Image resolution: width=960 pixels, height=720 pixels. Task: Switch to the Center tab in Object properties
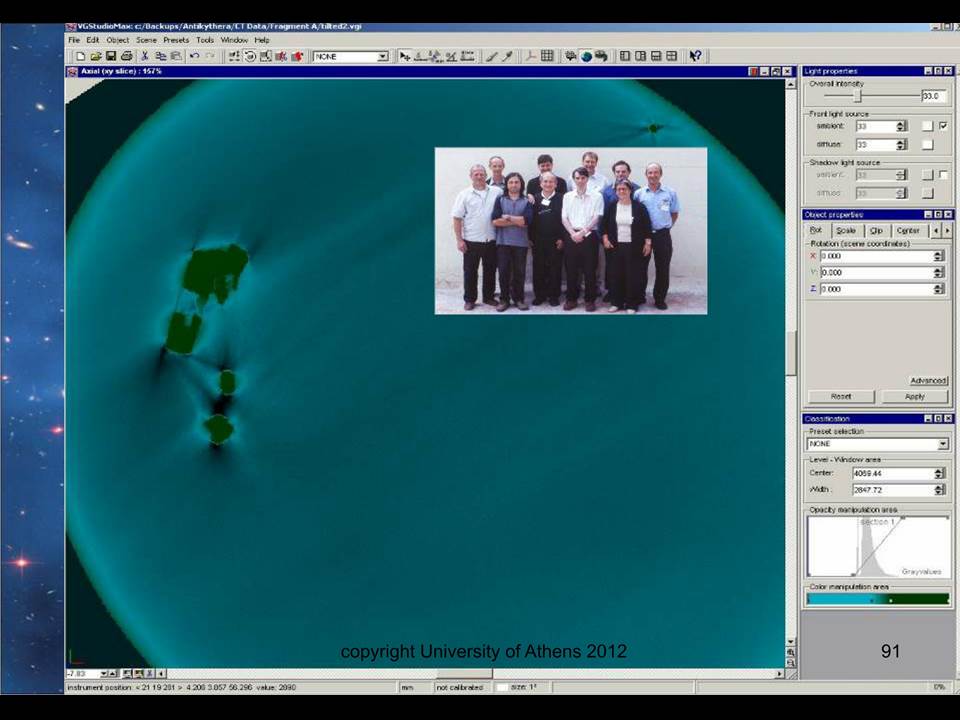(x=908, y=231)
